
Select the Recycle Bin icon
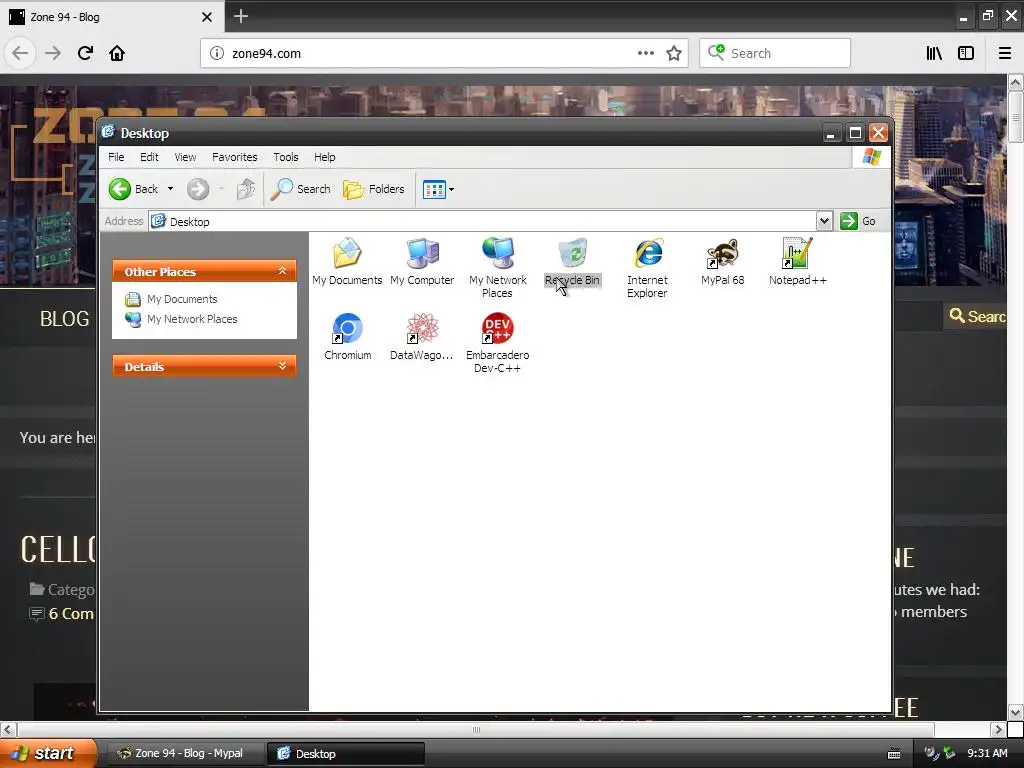(x=572, y=262)
